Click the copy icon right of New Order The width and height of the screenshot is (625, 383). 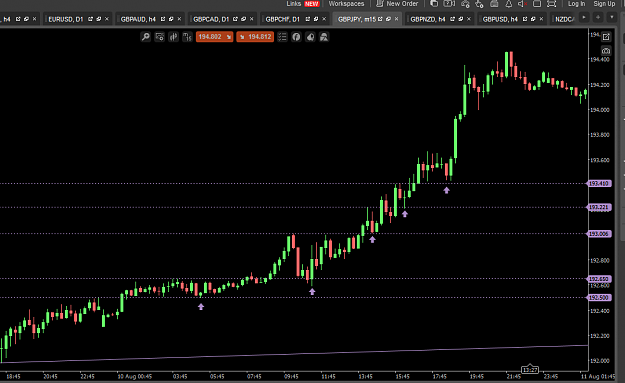pyautogui.click(x=434, y=4)
